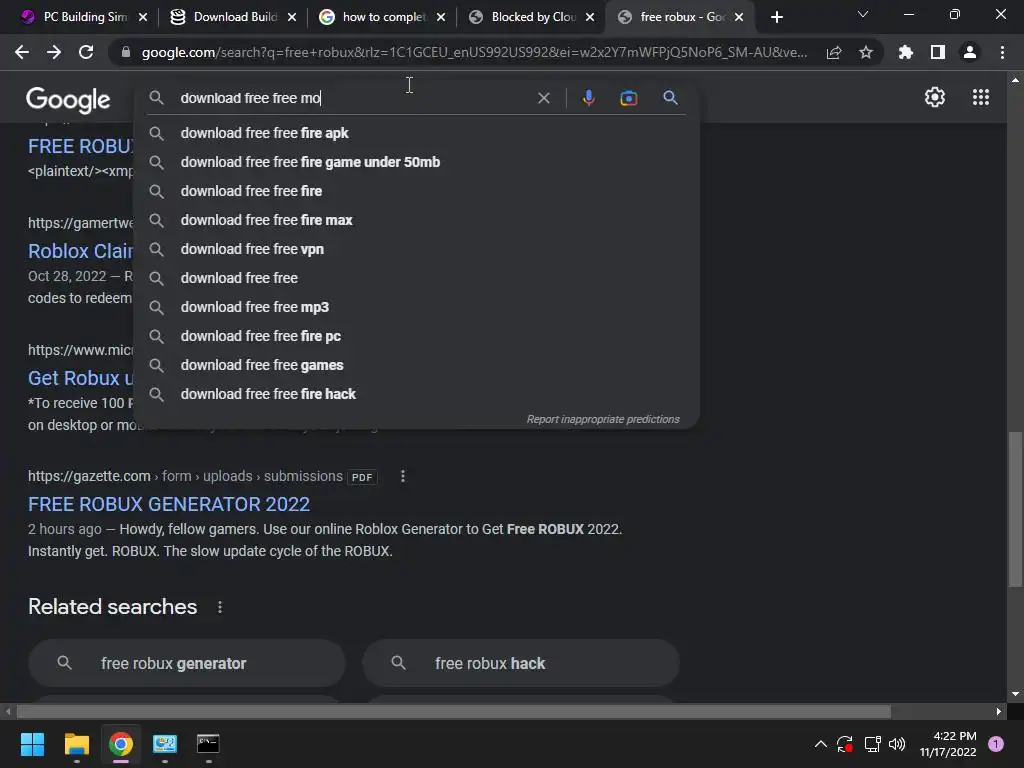Open 'FREE ROBUX GENERATOR 2022' result
Viewport: 1024px width, 768px height.
[168, 504]
